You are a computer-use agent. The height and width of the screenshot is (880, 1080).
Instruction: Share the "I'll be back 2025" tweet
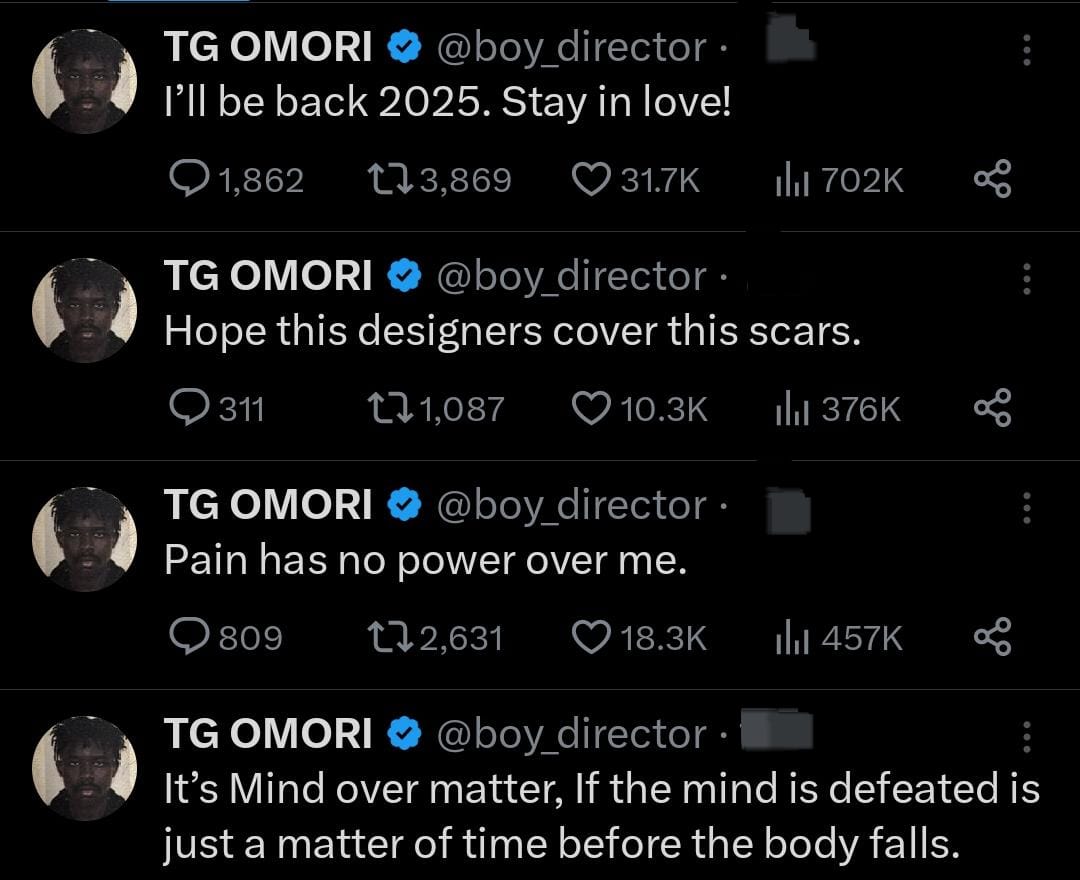tap(992, 180)
